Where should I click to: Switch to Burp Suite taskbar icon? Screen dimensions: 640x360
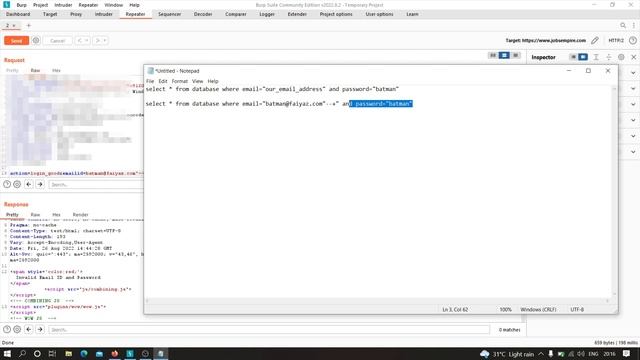point(130,354)
